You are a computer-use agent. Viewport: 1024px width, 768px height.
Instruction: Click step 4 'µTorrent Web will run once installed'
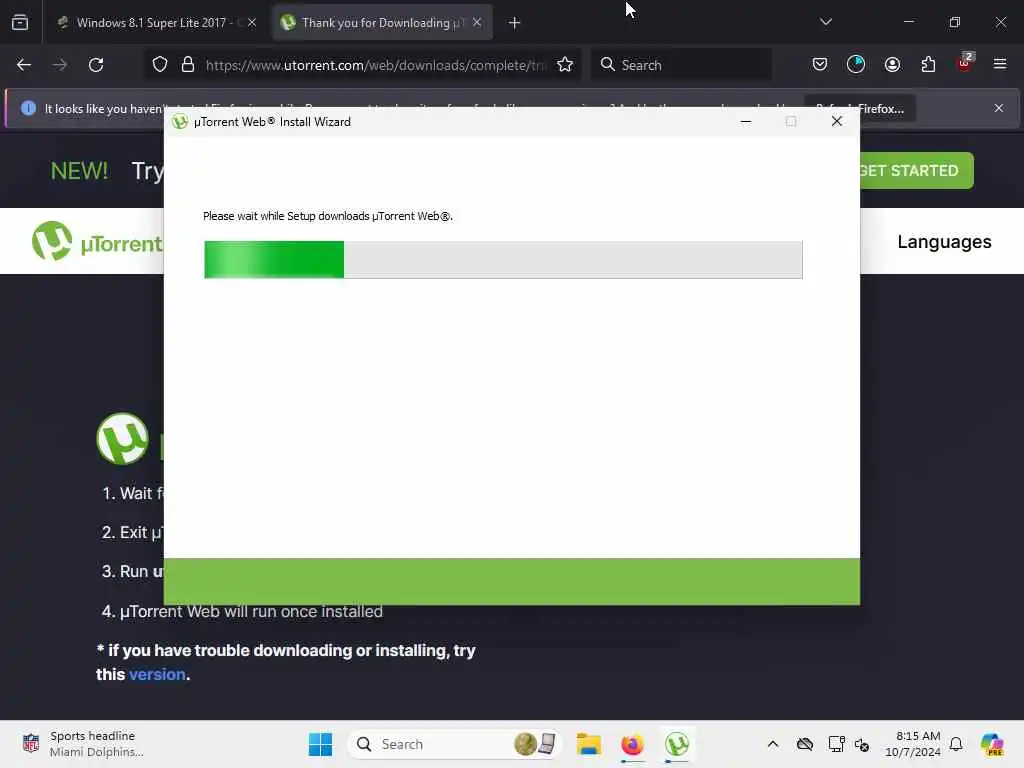click(242, 611)
